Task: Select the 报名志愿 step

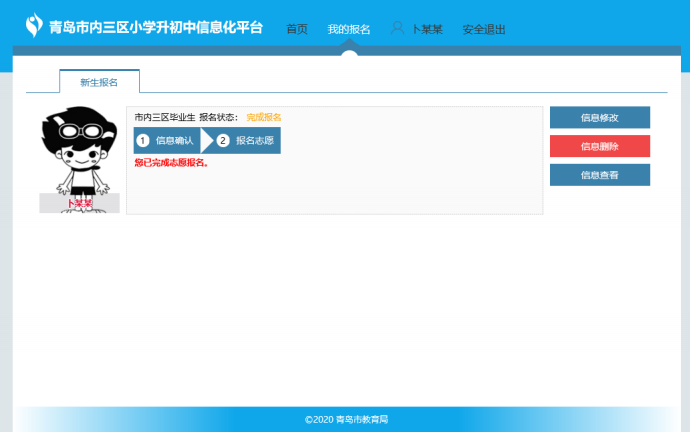Action: [x=254, y=140]
